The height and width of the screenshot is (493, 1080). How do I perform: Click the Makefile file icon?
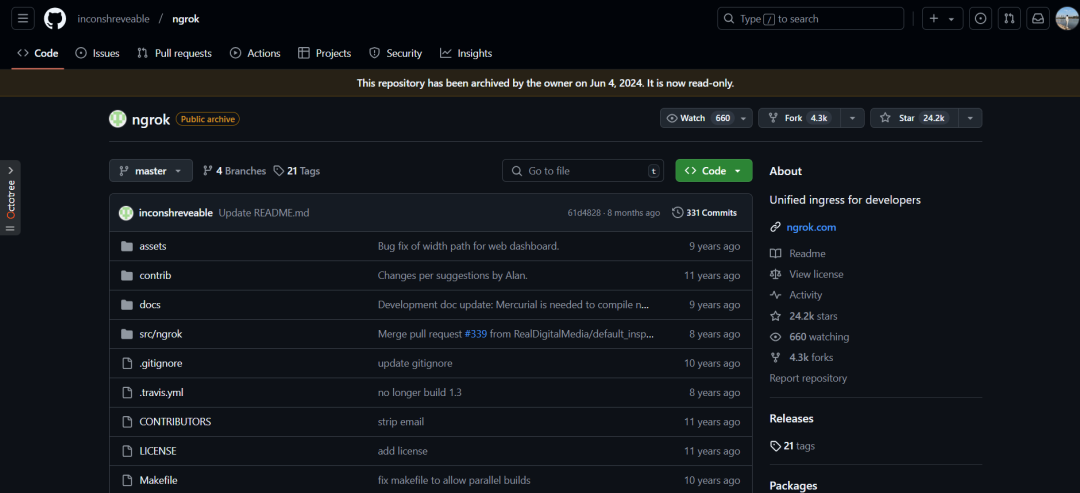tap(127, 480)
